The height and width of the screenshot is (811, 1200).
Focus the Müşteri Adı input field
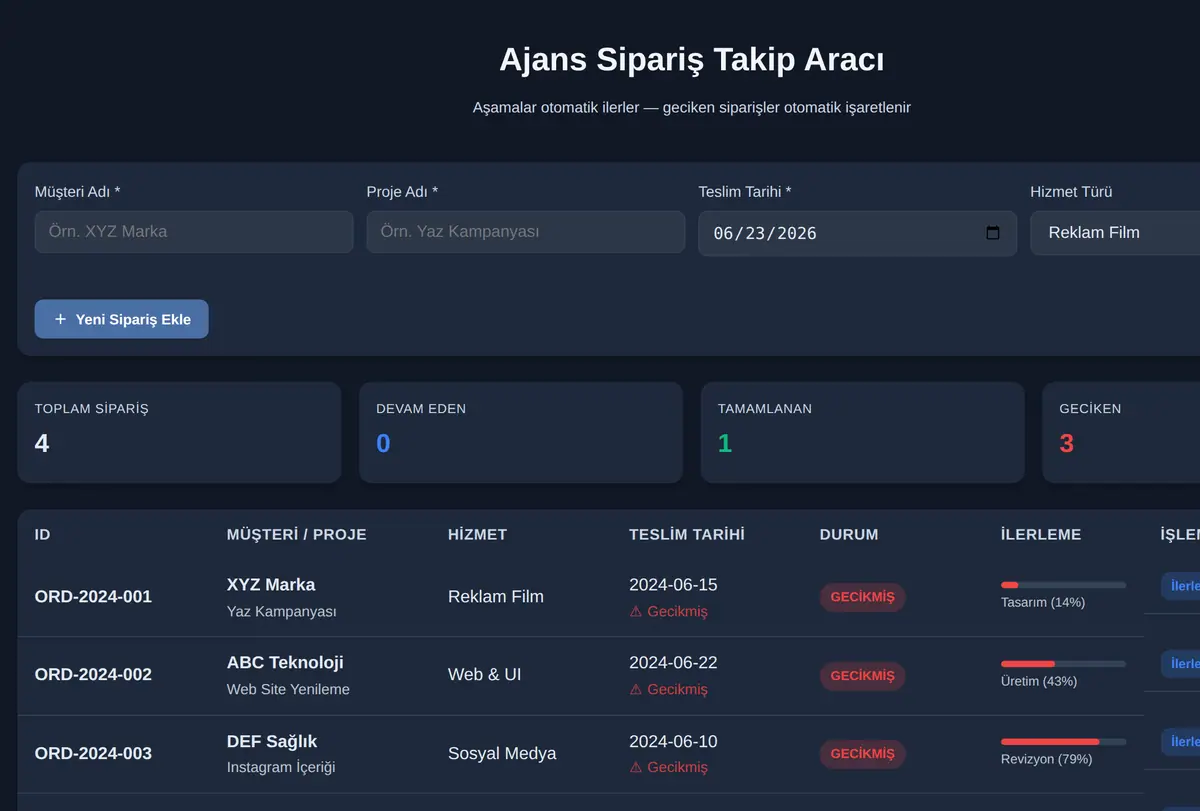pos(194,231)
